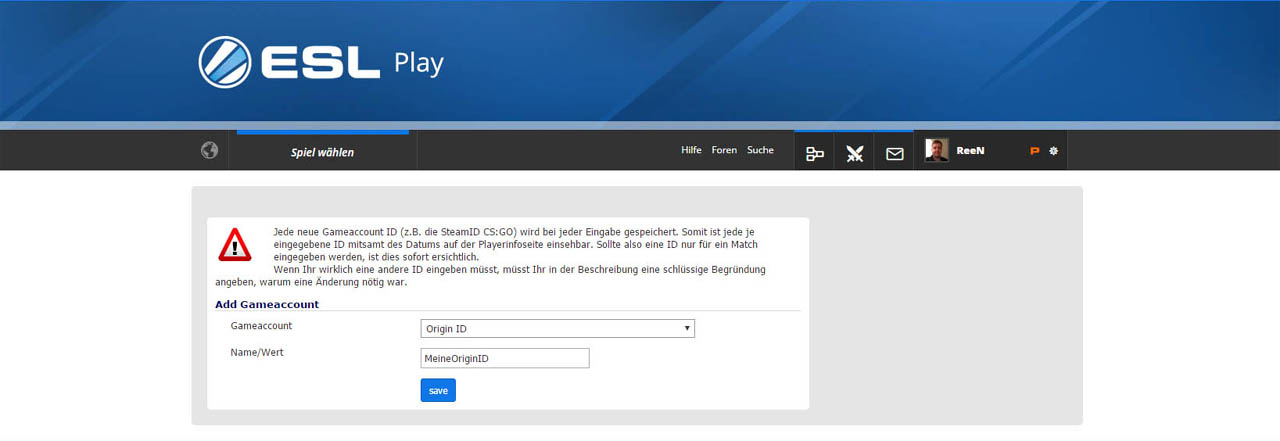Open the envelope messages icon
Viewport: 1280px width, 441px height.
pos(894,153)
